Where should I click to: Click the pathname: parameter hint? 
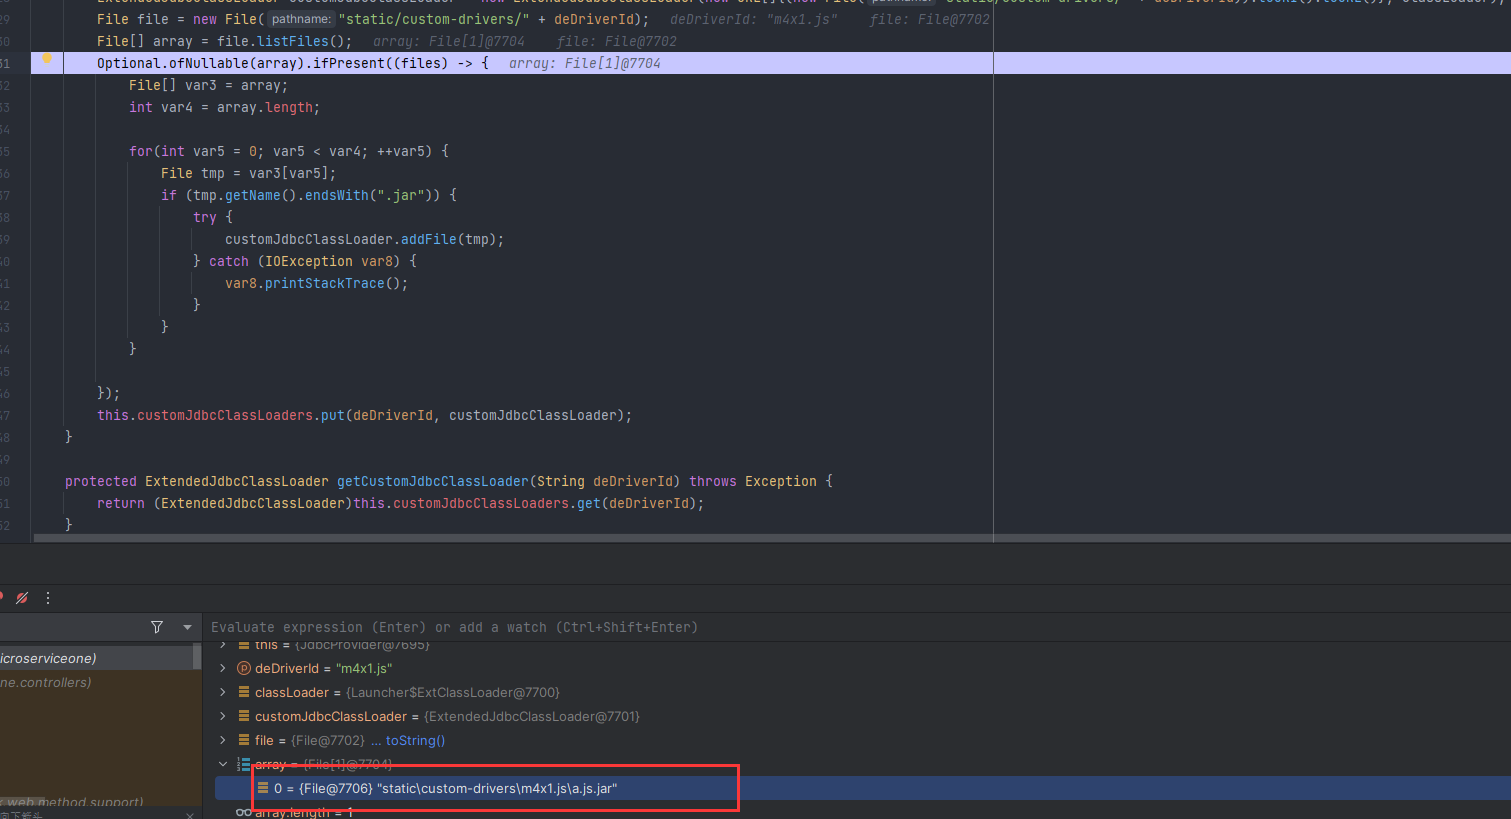pos(301,19)
